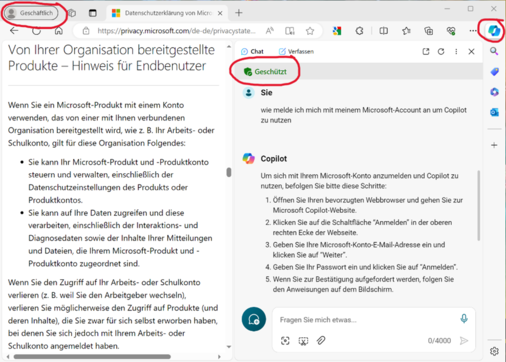Viewport: 506px width, 362px height.
Task: Go to the browser home page
Action: coord(59,31)
